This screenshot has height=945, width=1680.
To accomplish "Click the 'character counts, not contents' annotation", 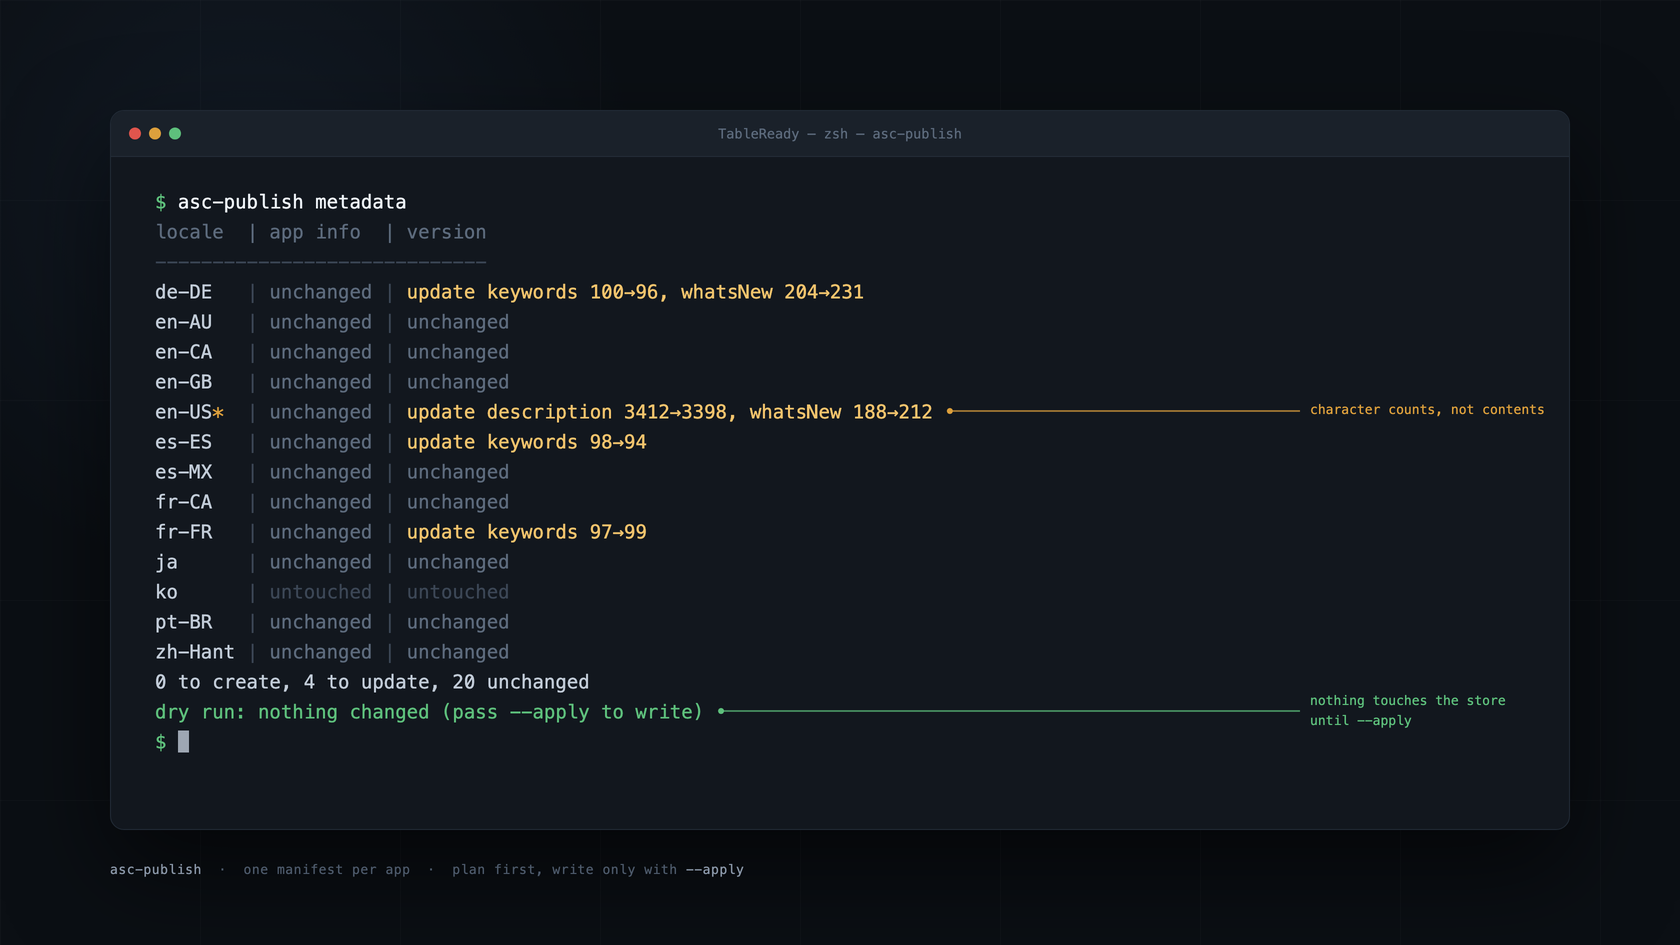I will click(x=1427, y=410).
